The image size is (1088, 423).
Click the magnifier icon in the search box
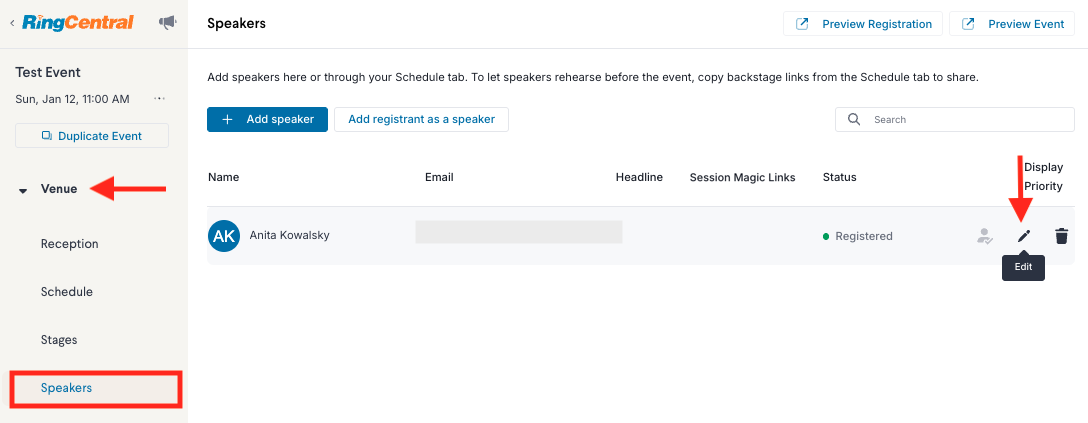click(854, 119)
